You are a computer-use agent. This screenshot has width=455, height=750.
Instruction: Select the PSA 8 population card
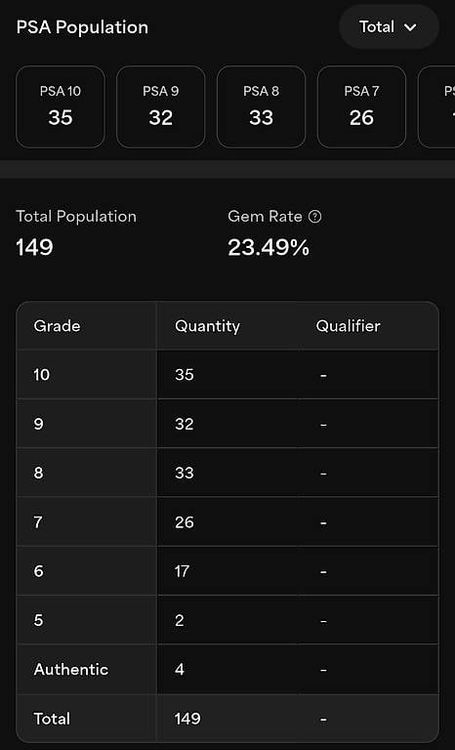coord(261,107)
